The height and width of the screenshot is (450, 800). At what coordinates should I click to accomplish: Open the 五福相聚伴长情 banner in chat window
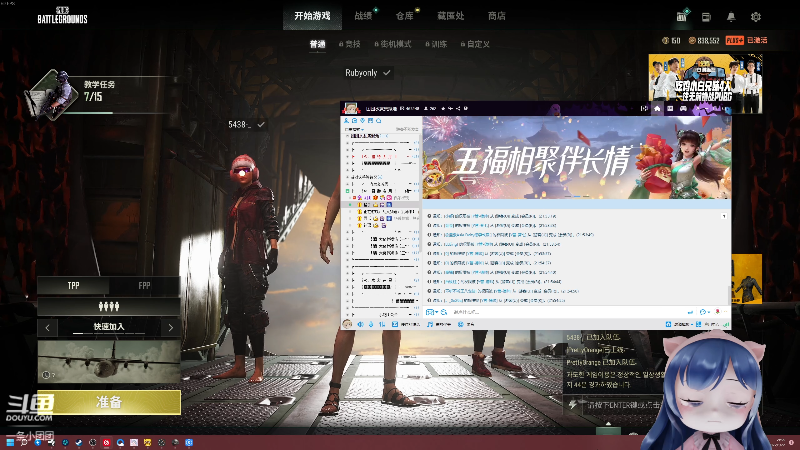[577, 158]
